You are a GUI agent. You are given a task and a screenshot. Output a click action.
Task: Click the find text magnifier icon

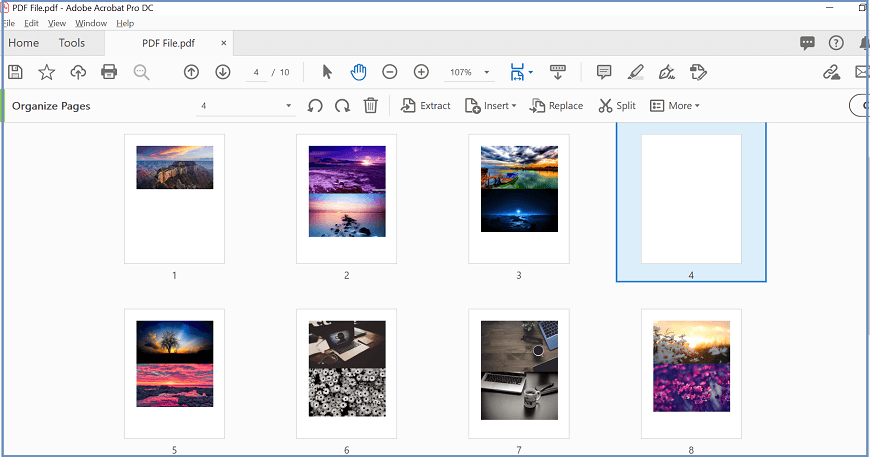click(141, 72)
